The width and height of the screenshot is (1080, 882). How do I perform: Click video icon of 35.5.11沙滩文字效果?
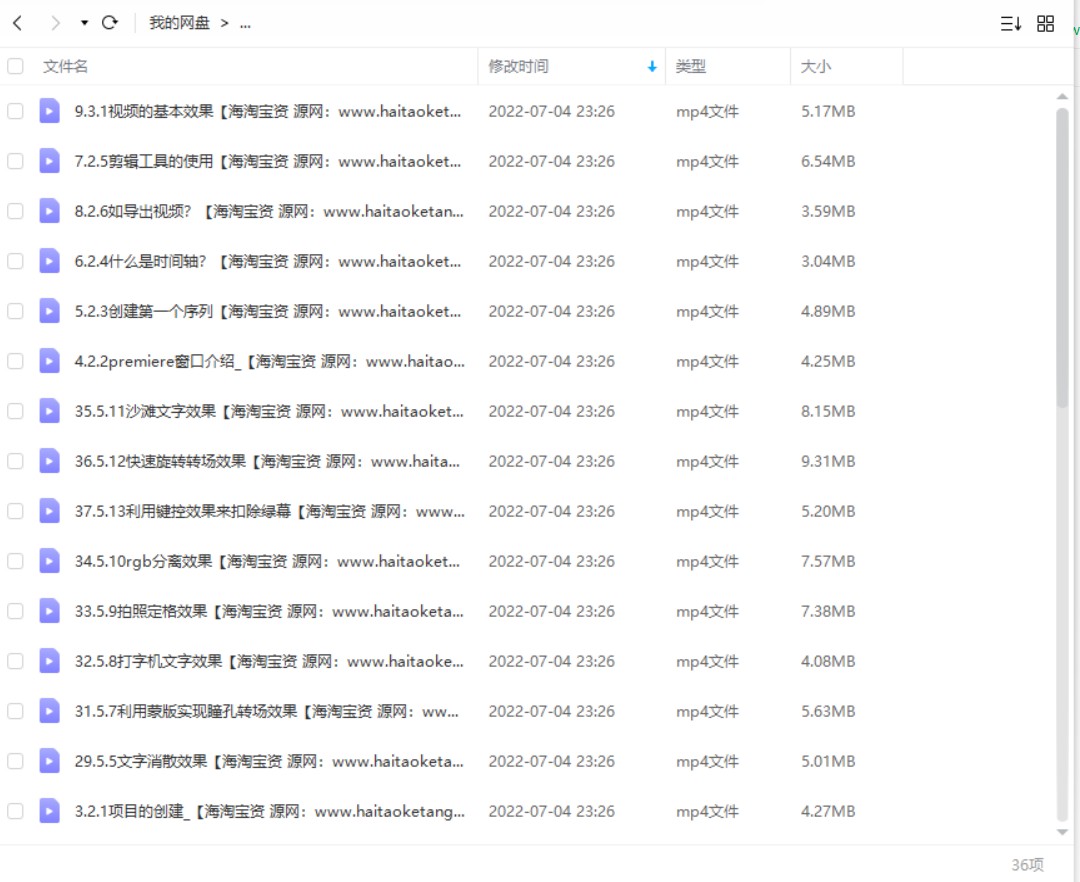[50, 411]
